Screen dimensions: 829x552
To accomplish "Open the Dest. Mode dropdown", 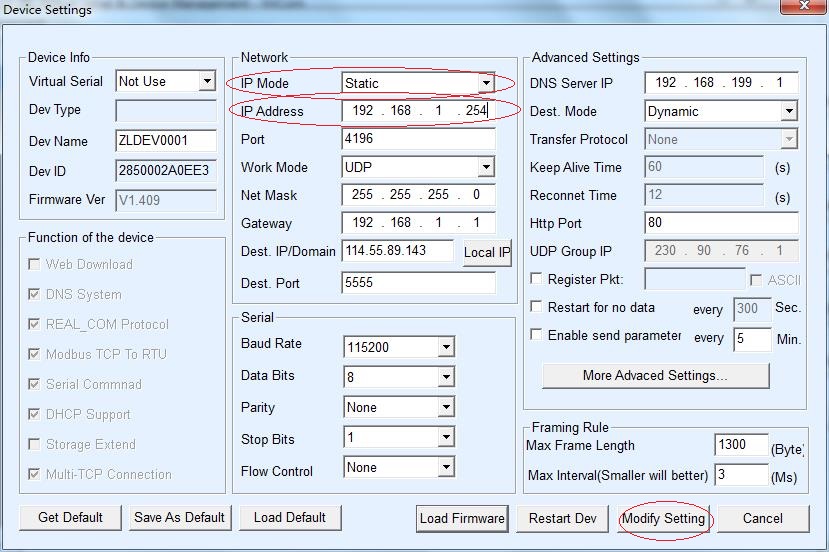I will pos(788,111).
